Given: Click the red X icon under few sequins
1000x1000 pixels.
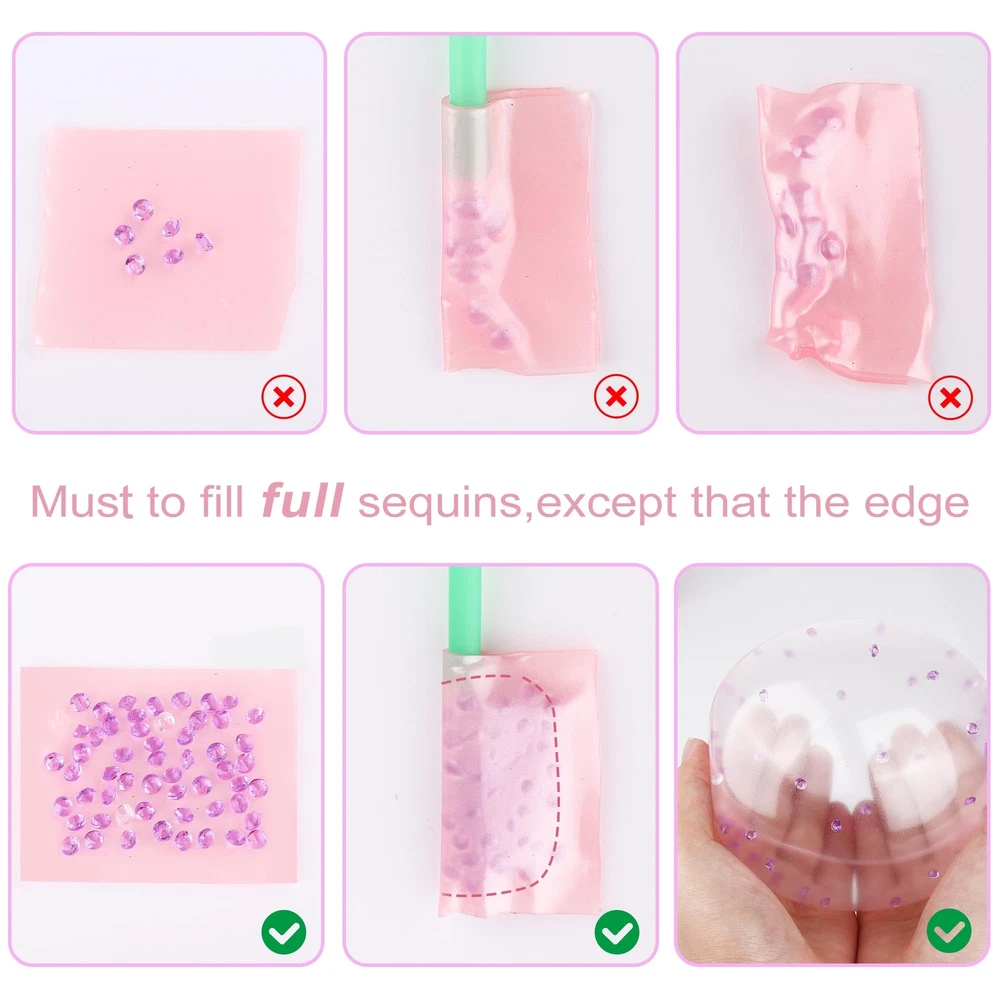Looking at the screenshot, I should pyautogui.click(x=284, y=397).
